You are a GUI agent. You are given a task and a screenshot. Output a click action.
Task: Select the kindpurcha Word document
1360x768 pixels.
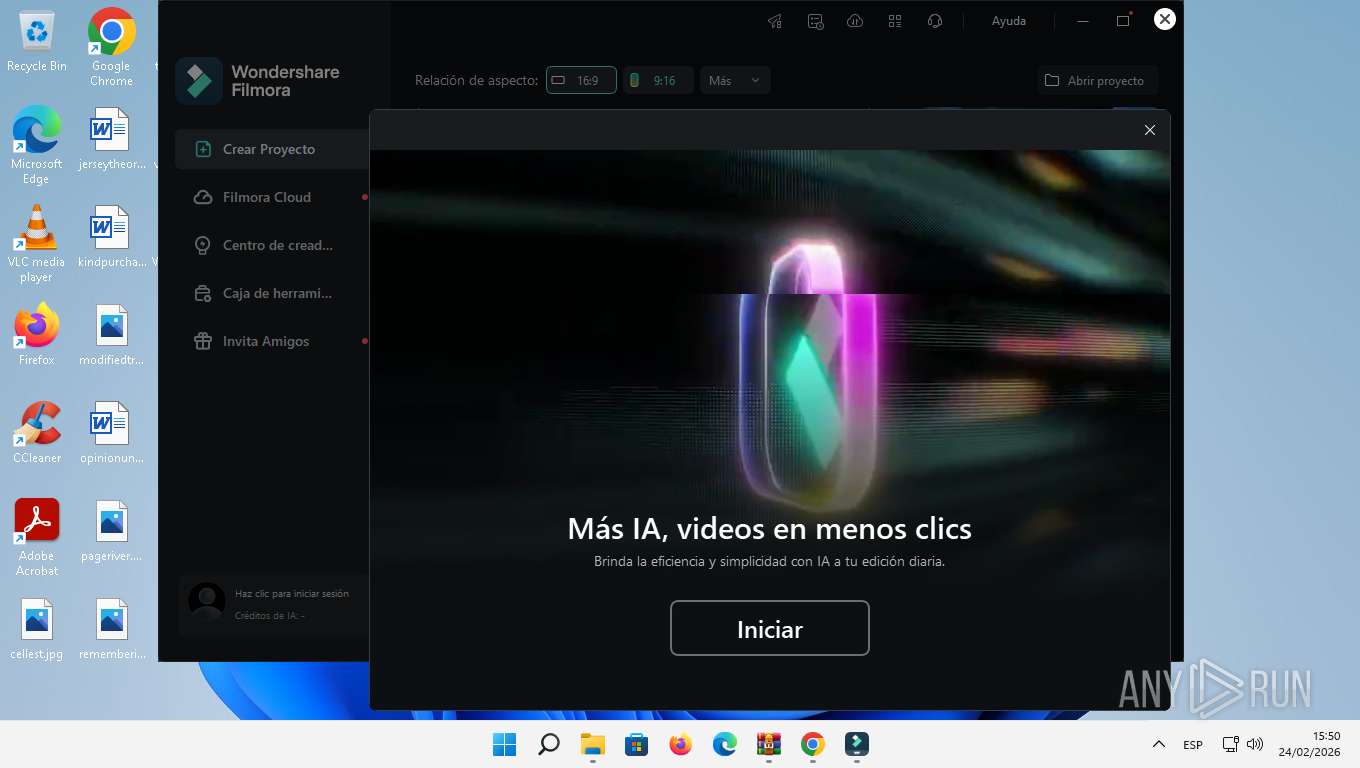click(111, 237)
